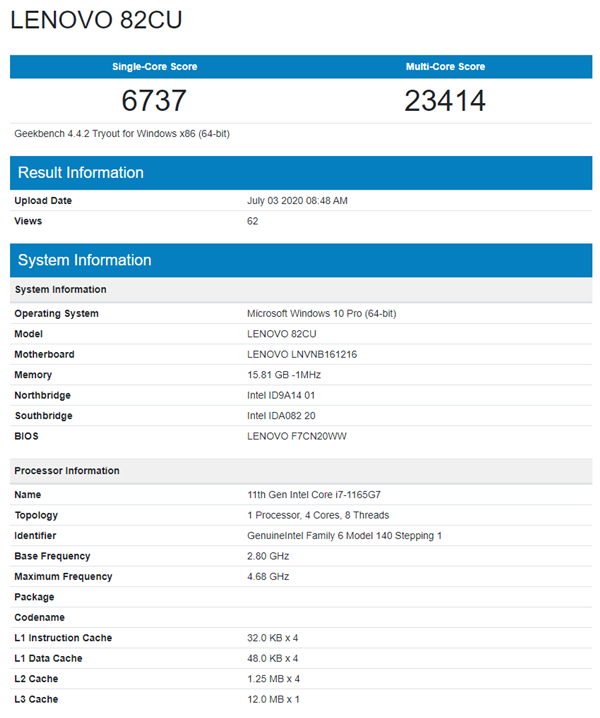Click the upload date July 03 2020 value
This screenshot has height=718, width=600.
[x=297, y=201]
